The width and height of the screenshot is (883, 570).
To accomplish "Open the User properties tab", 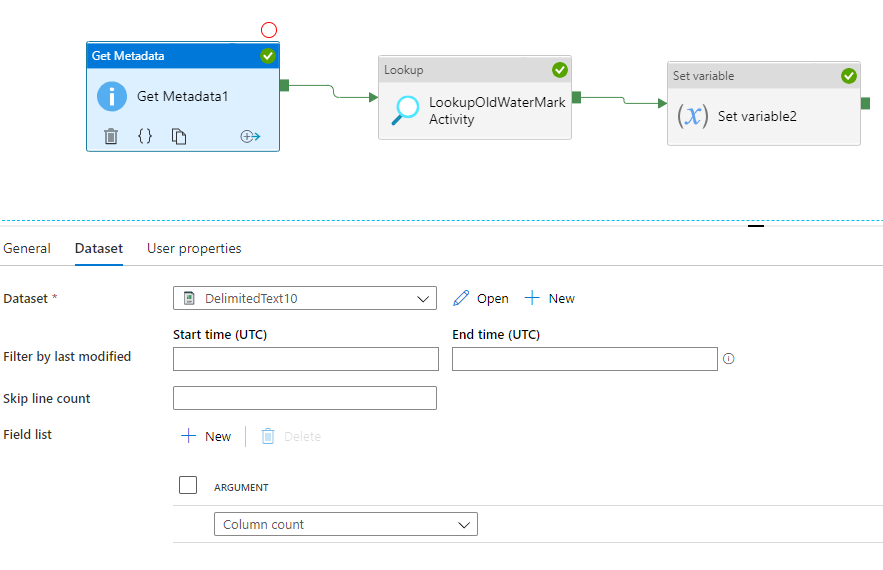I will (x=194, y=248).
